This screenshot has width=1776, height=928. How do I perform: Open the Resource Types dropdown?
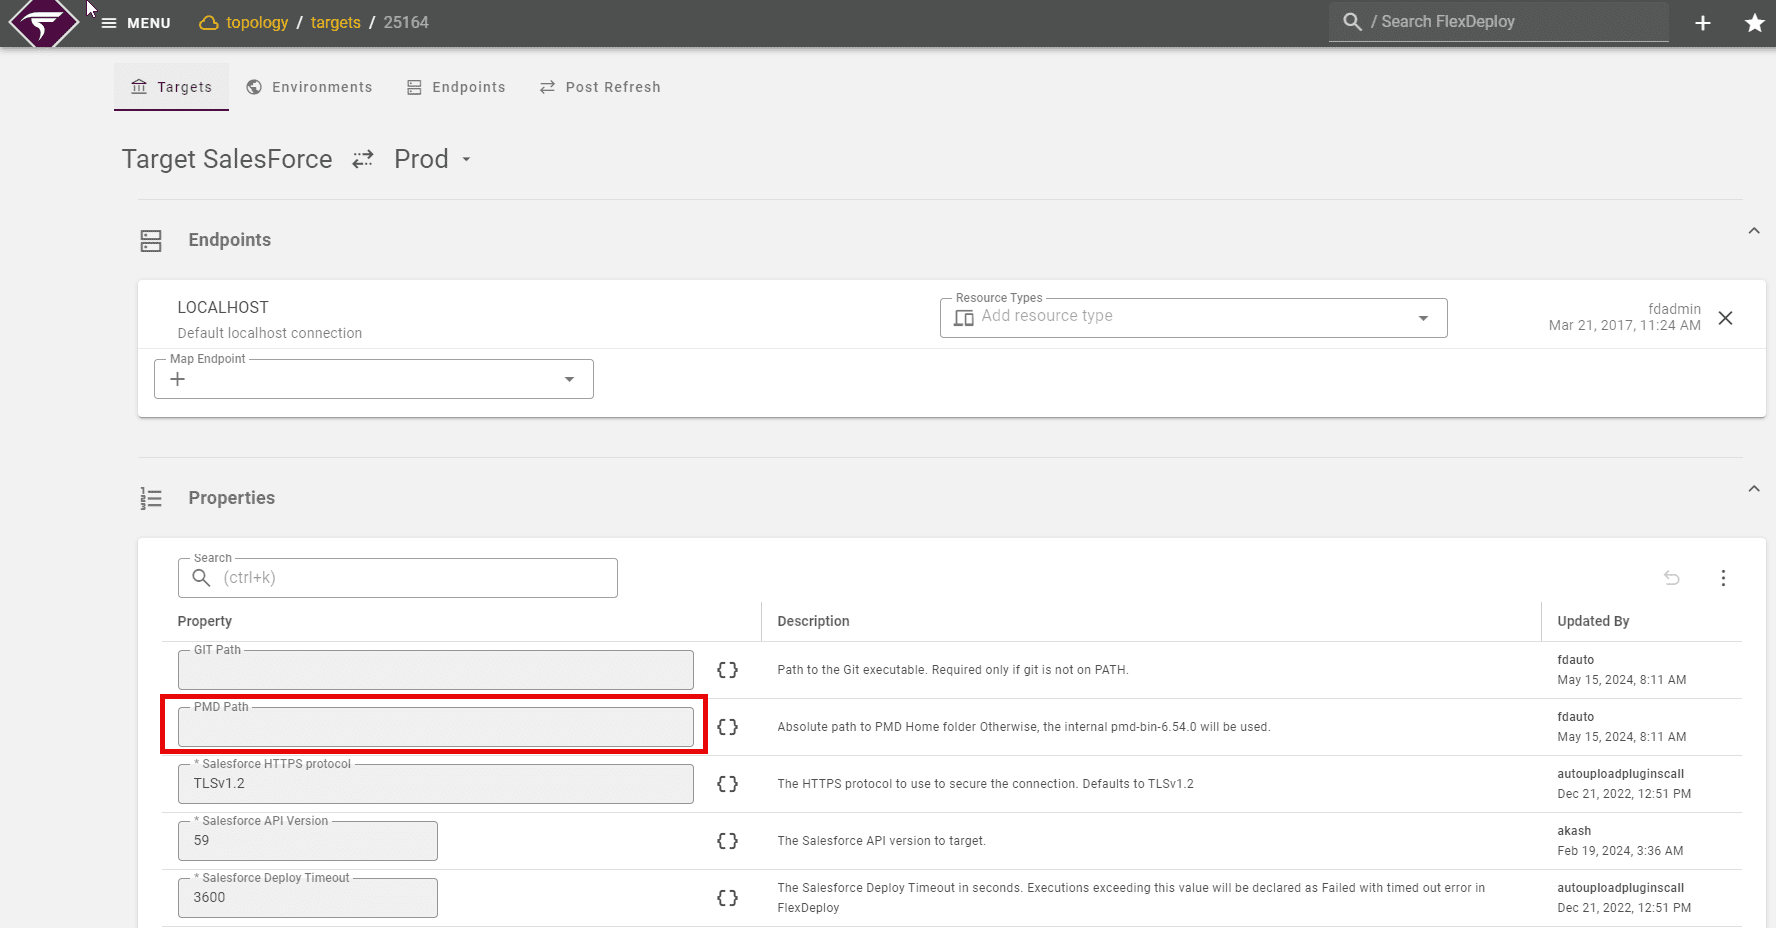(1194, 318)
